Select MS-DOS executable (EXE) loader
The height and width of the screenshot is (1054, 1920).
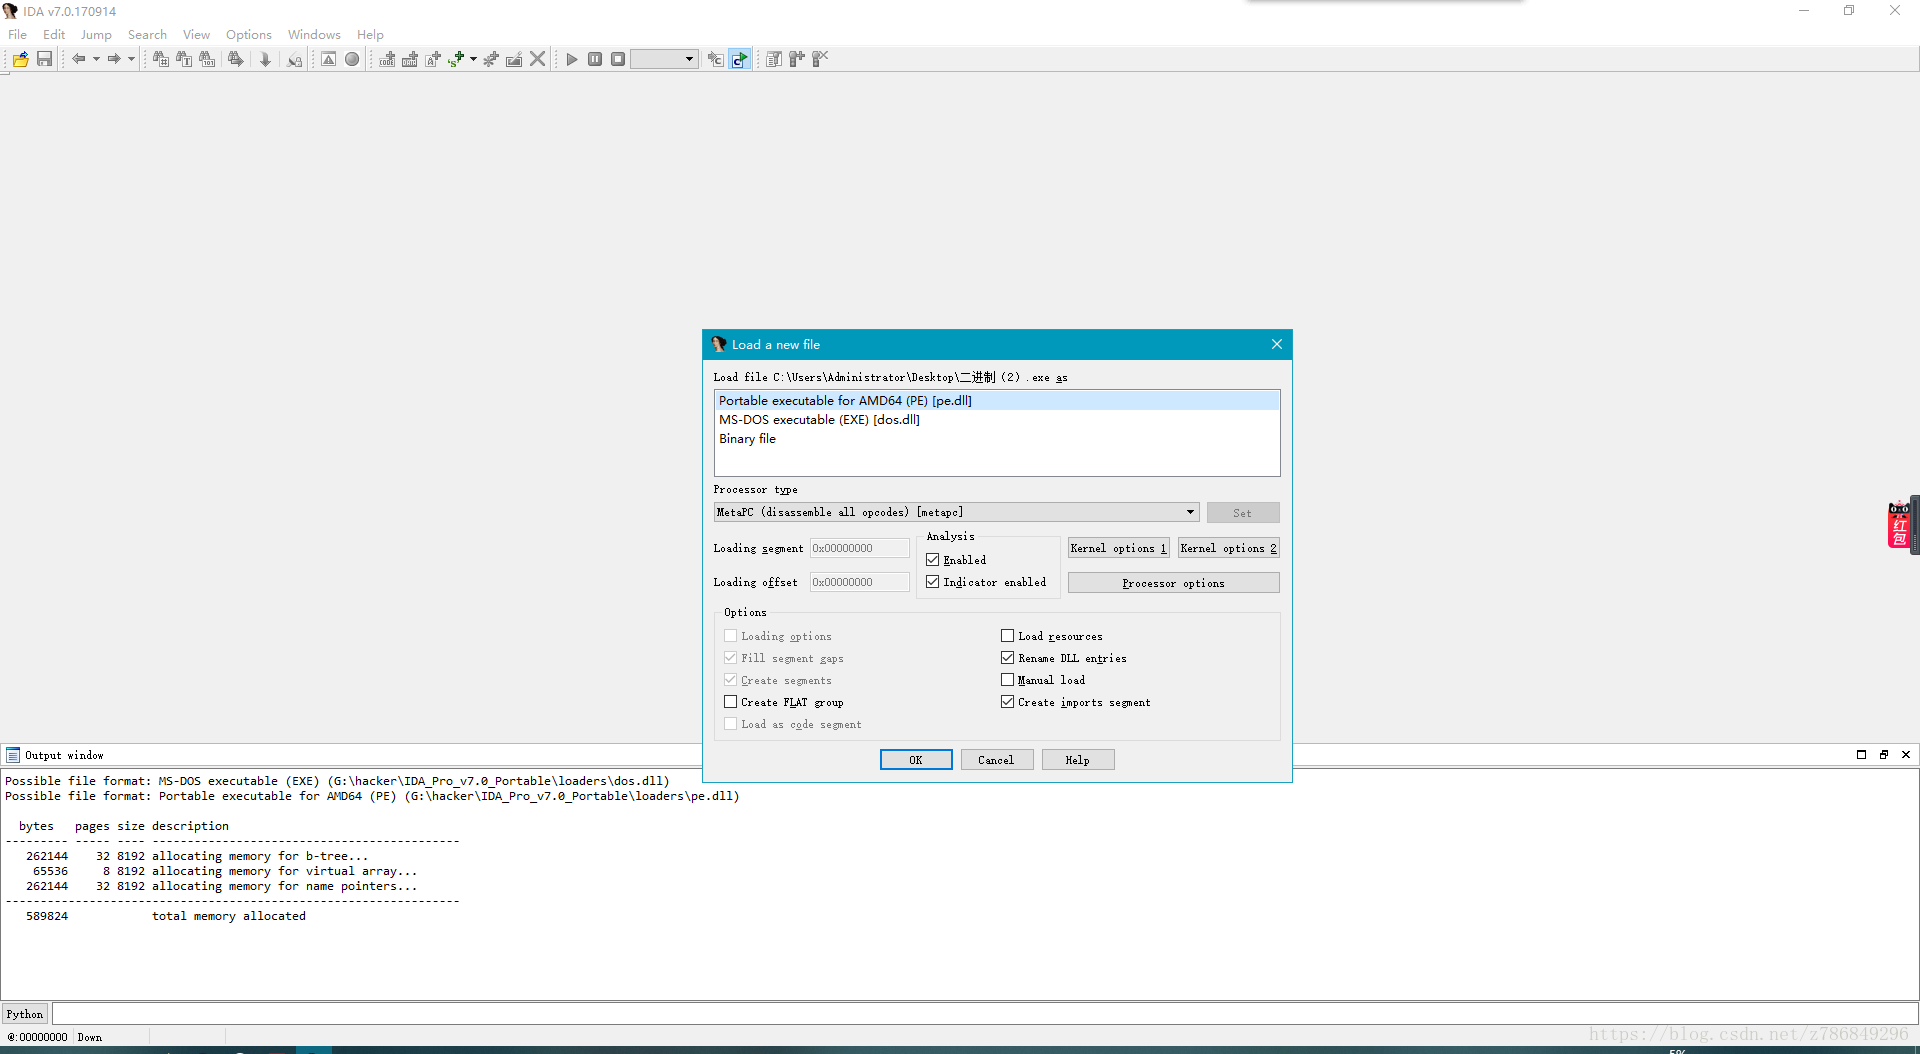pos(996,420)
